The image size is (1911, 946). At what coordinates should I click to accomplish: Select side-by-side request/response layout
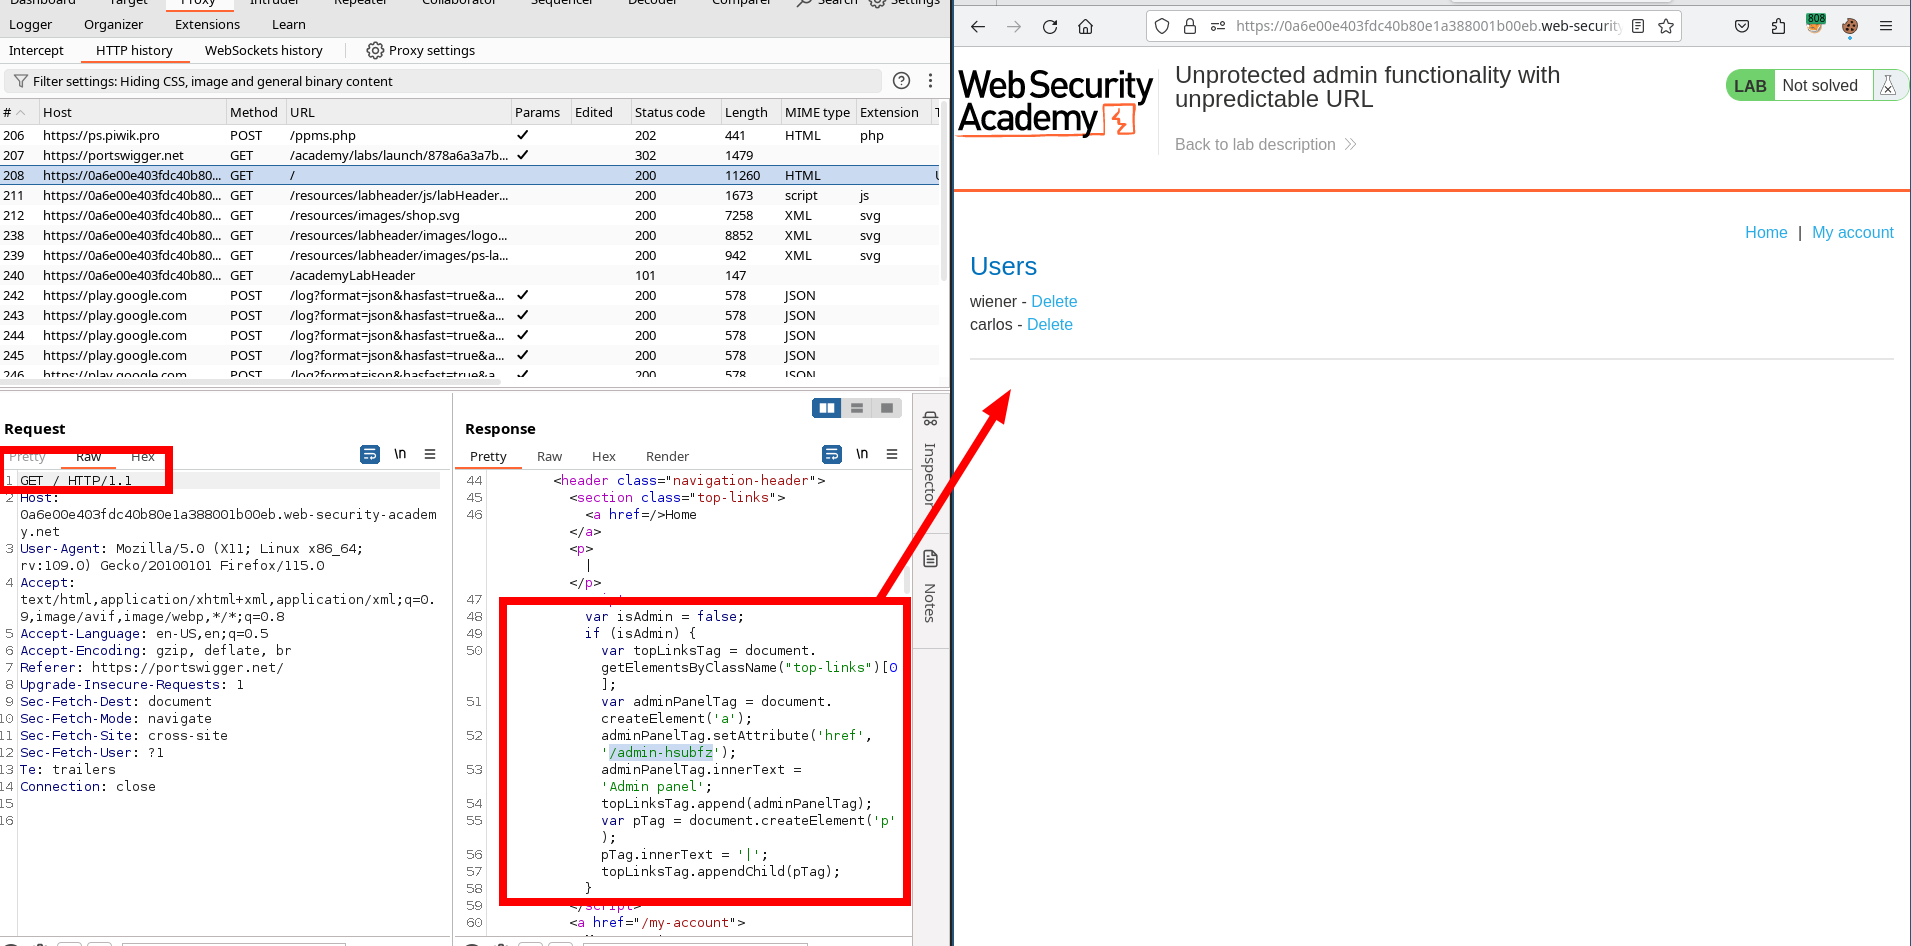tap(827, 408)
